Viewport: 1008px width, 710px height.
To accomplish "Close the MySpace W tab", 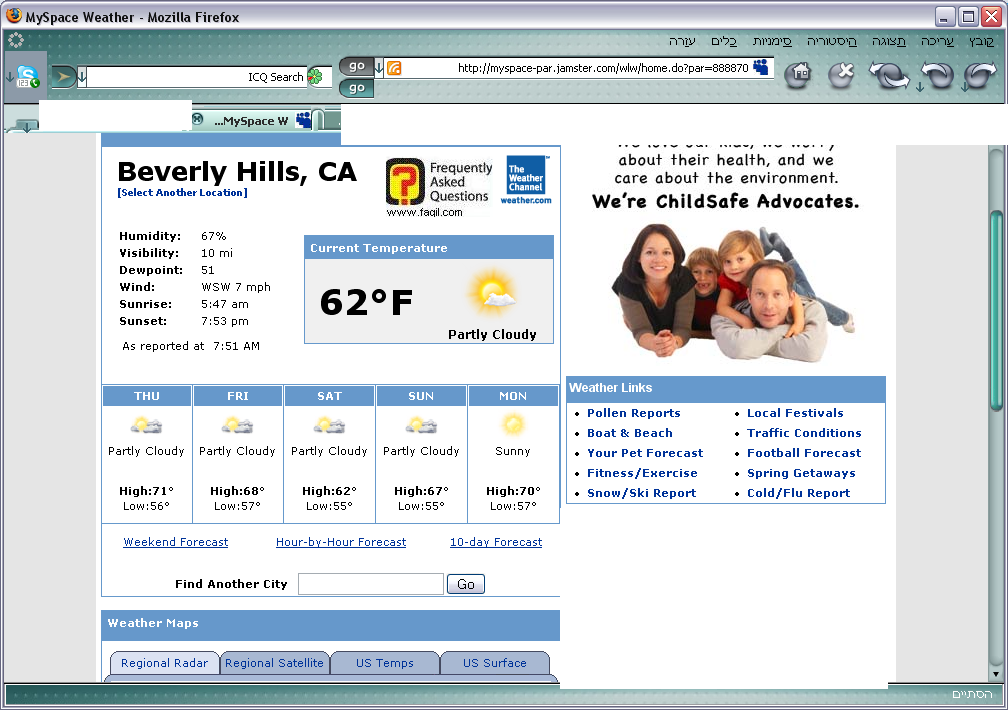I will 198,120.
